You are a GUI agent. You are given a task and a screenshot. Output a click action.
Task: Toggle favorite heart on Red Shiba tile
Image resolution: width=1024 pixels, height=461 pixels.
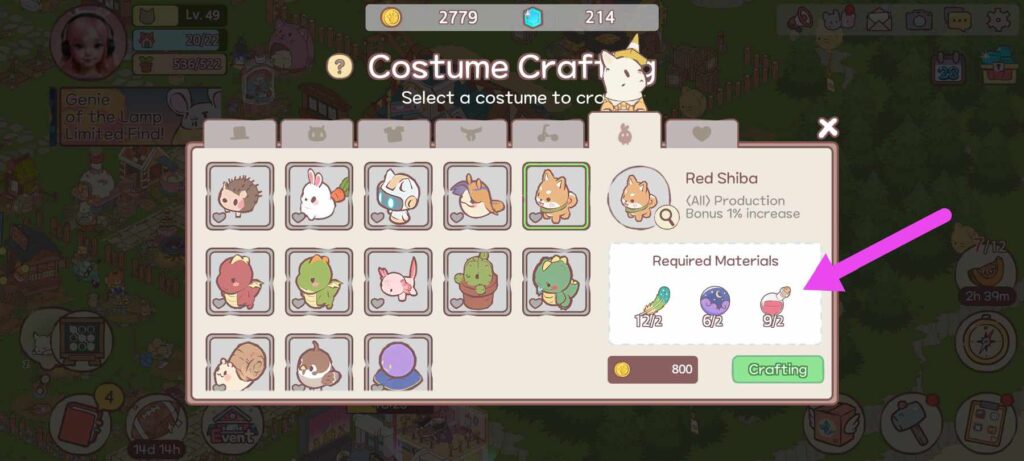click(535, 217)
